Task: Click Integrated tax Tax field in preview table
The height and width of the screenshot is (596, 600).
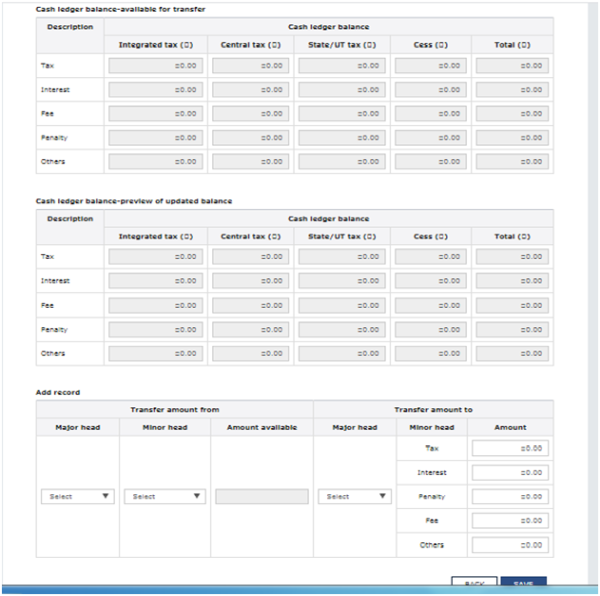Action: pos(155,257)
